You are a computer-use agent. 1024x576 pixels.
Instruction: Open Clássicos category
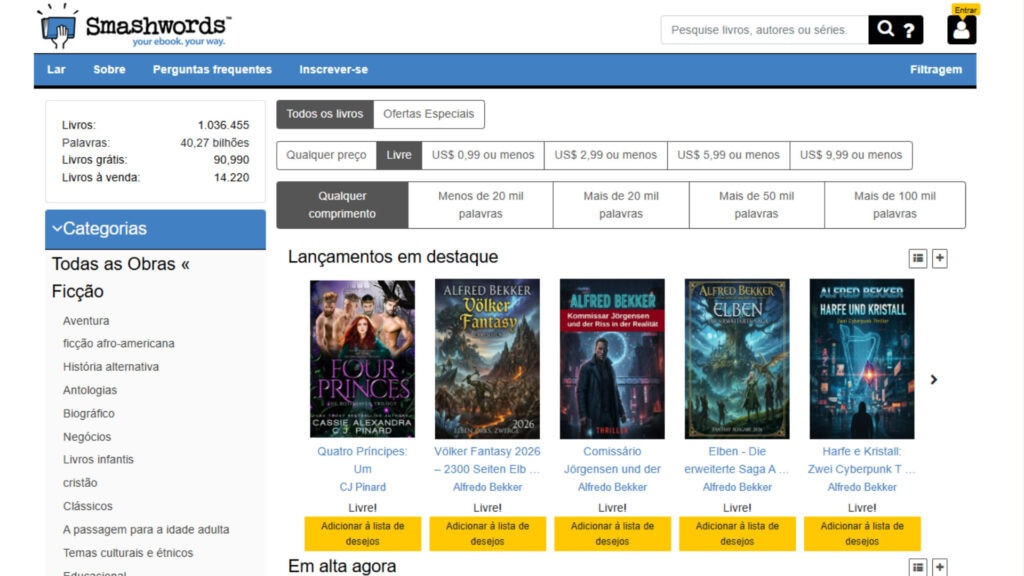88,506
